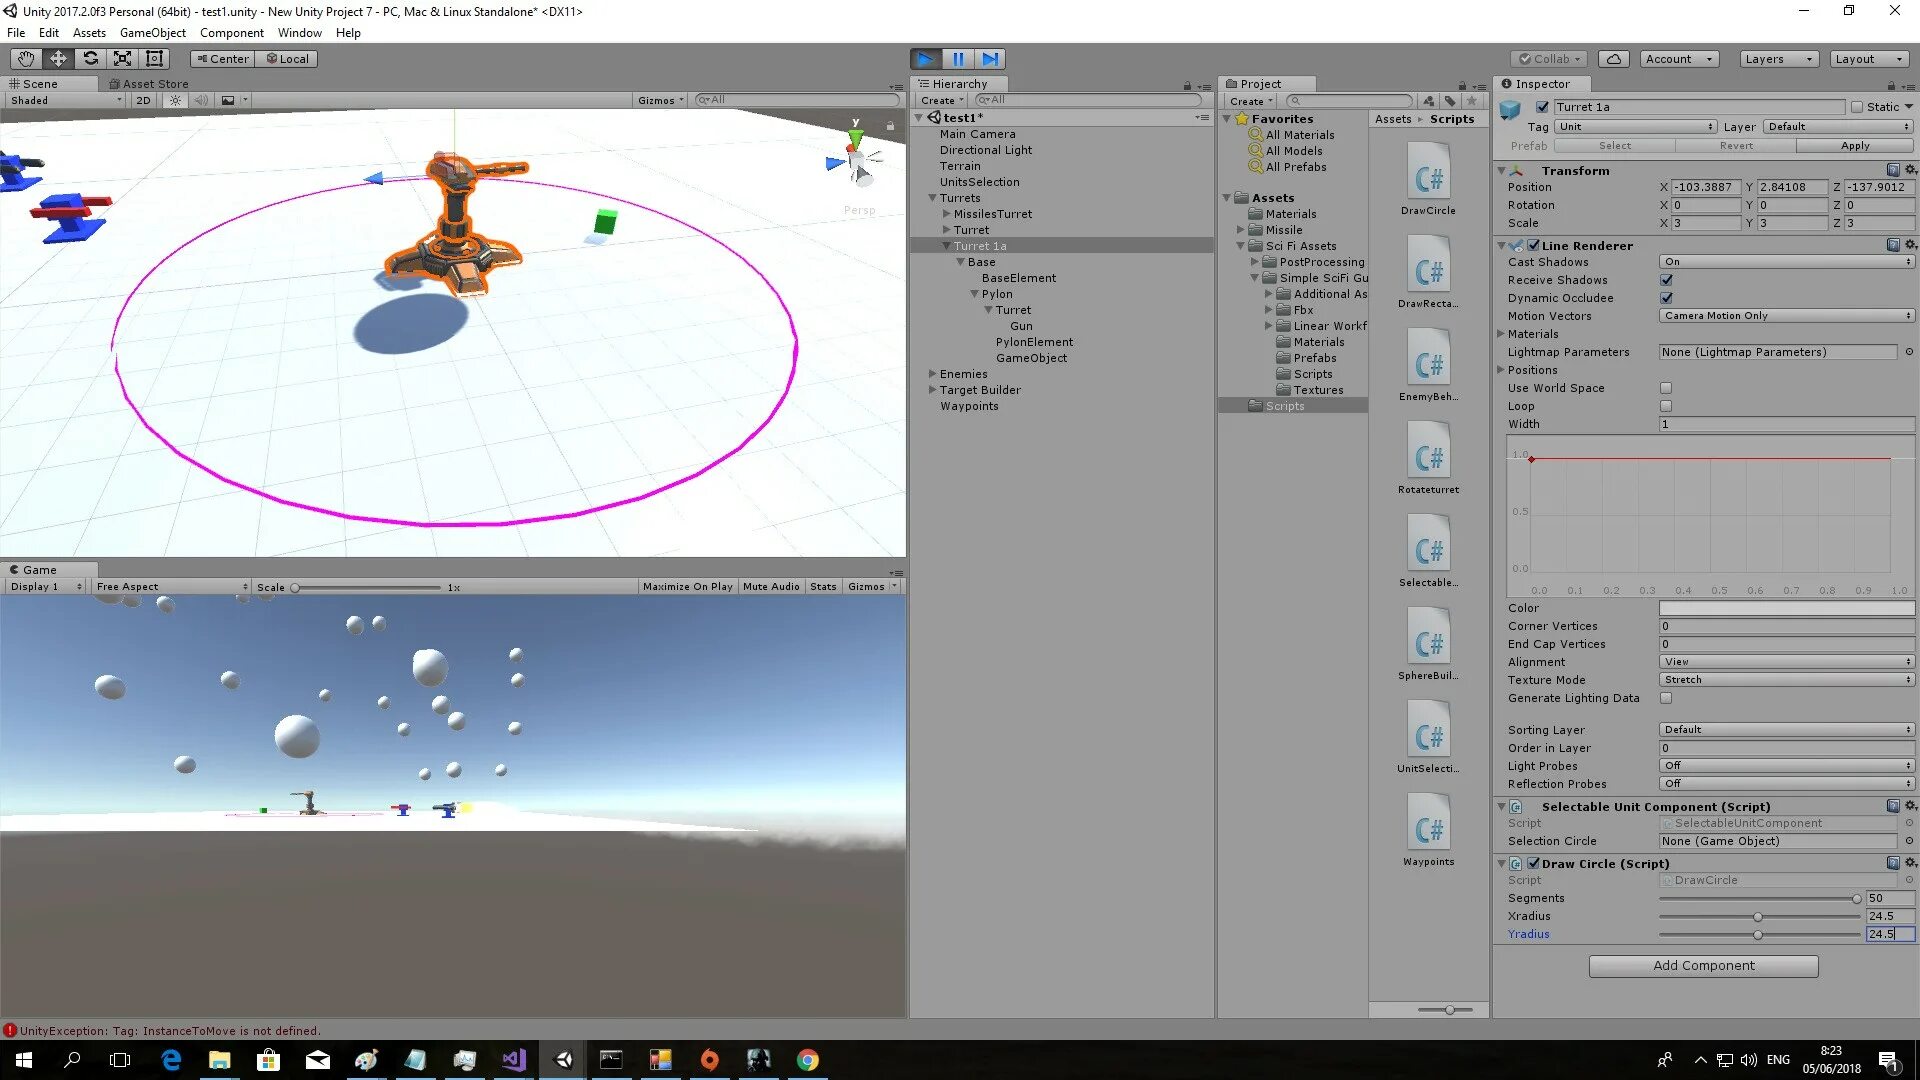Toggle the Receive Shadows checkbox
The width and height of the screenshot is (1920, 1080).
click(x=1666, y=280)
